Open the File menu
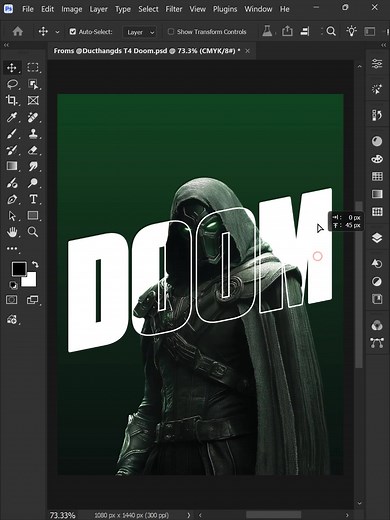The height and width of the screenshot is (520, 390). pyautogui.click(x=28, y=9)
